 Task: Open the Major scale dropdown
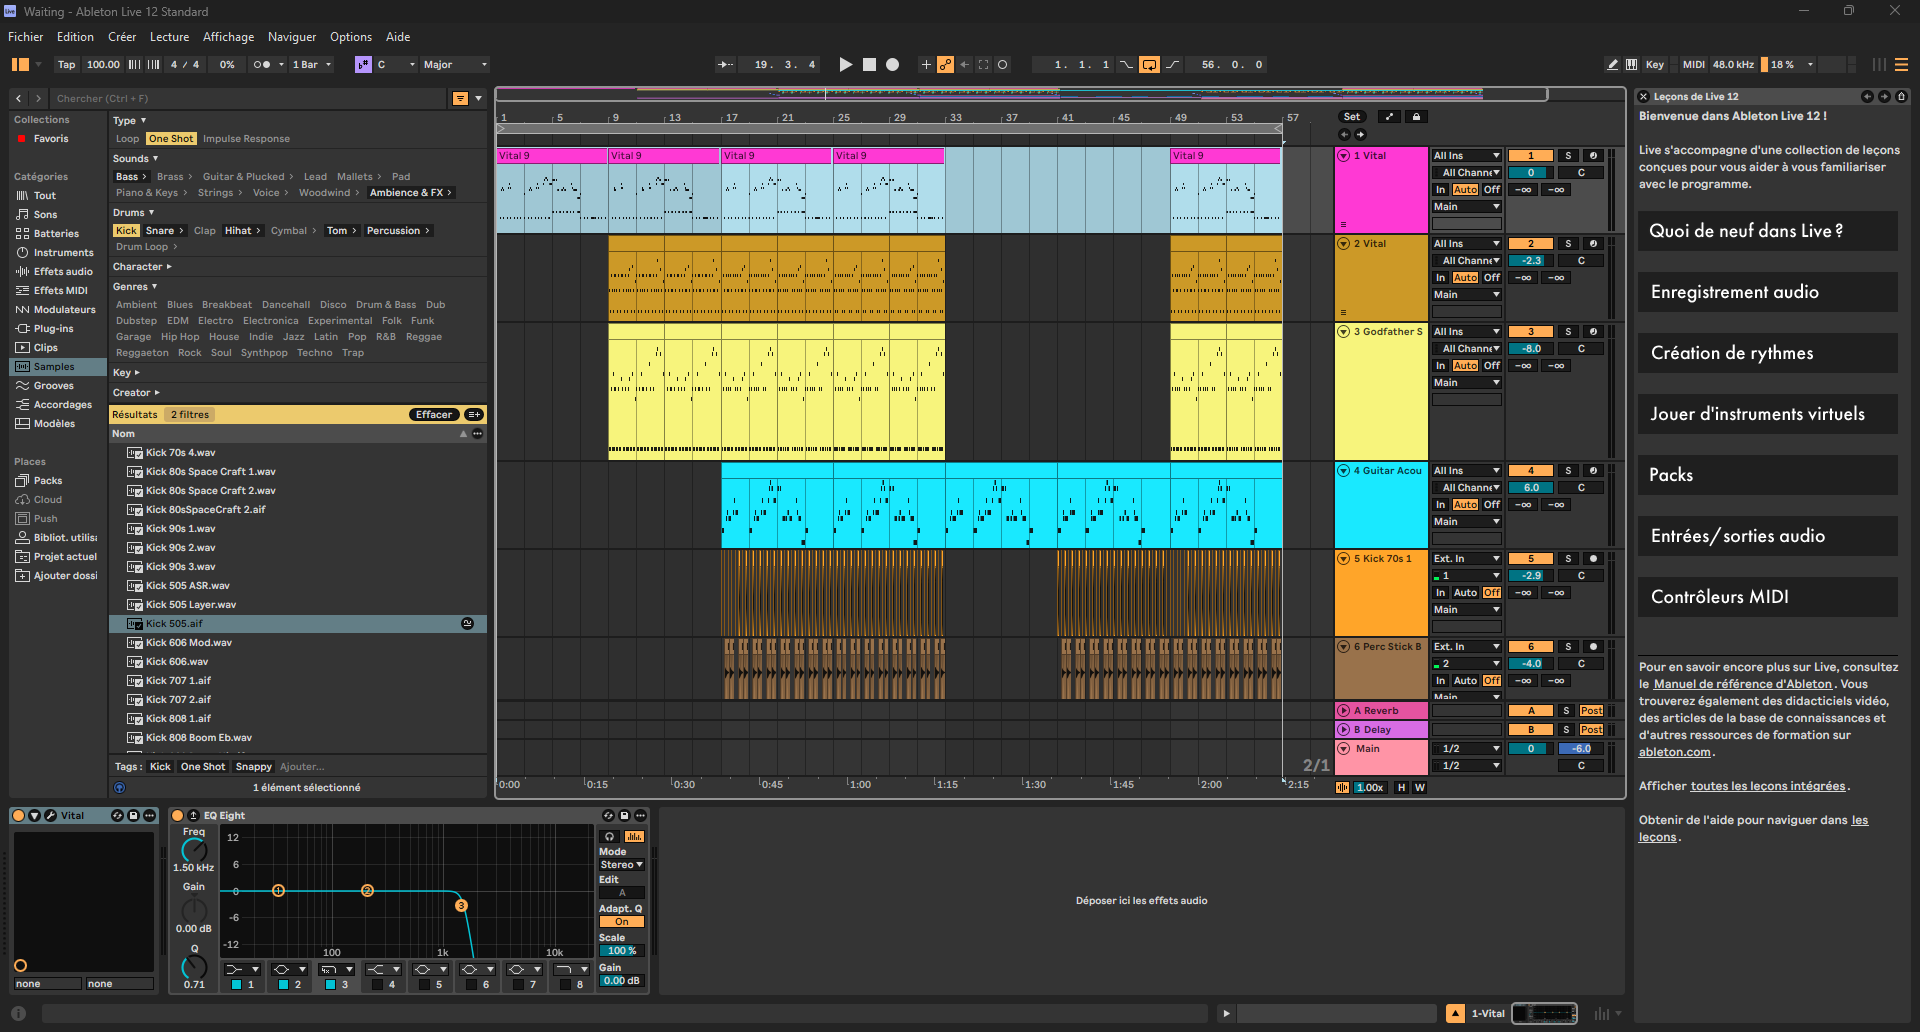455,65
